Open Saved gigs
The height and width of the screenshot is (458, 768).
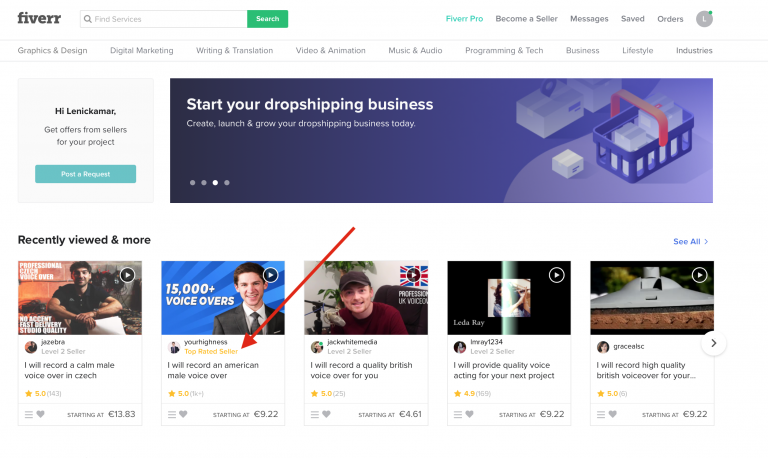pyautogui.click(x=633, y=19)
